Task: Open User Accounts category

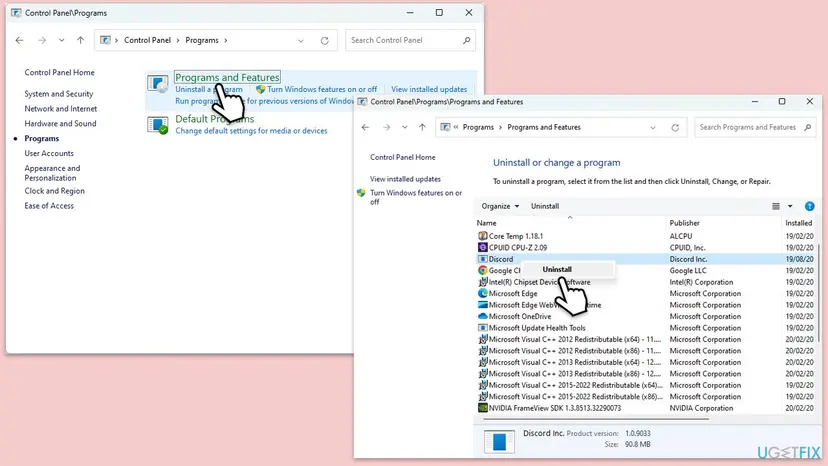Action: click(x=49, y=153)
